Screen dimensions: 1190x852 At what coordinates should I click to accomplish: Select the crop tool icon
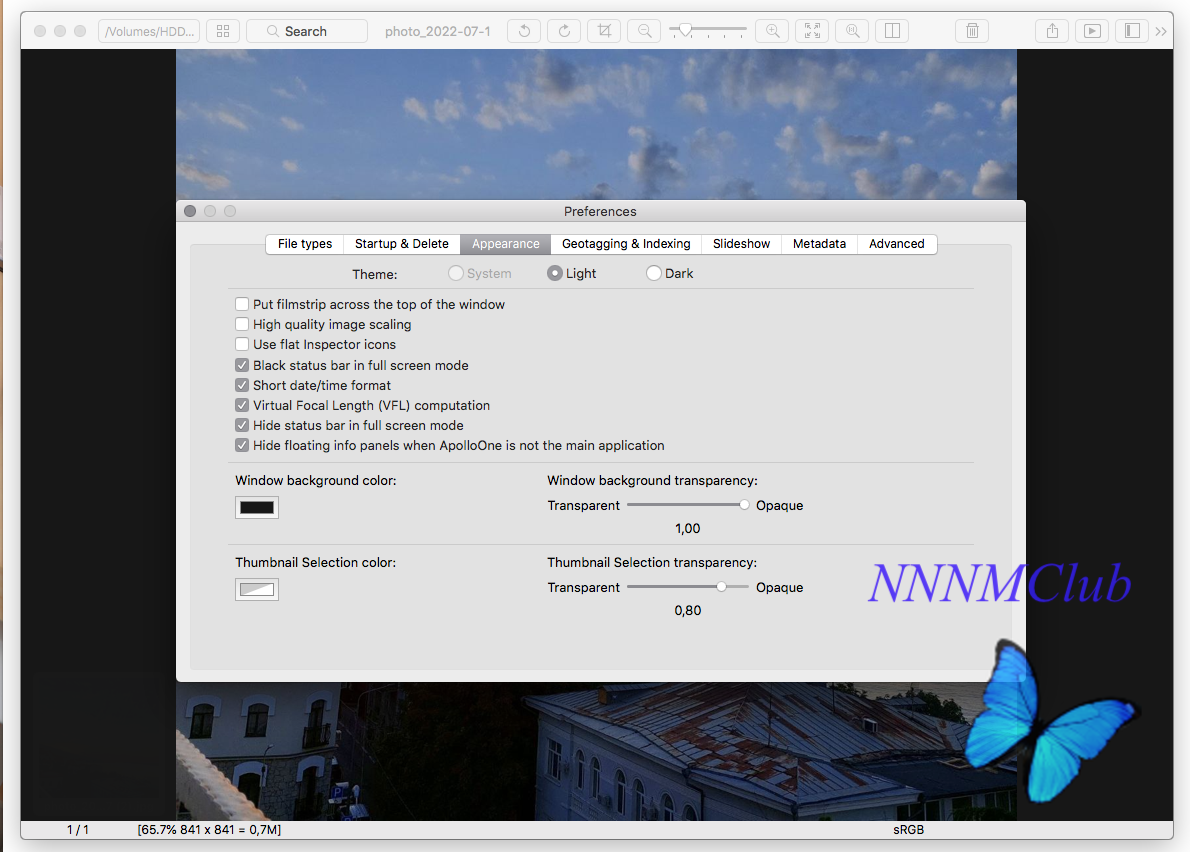pyautogui.click(x=604, y=31)
